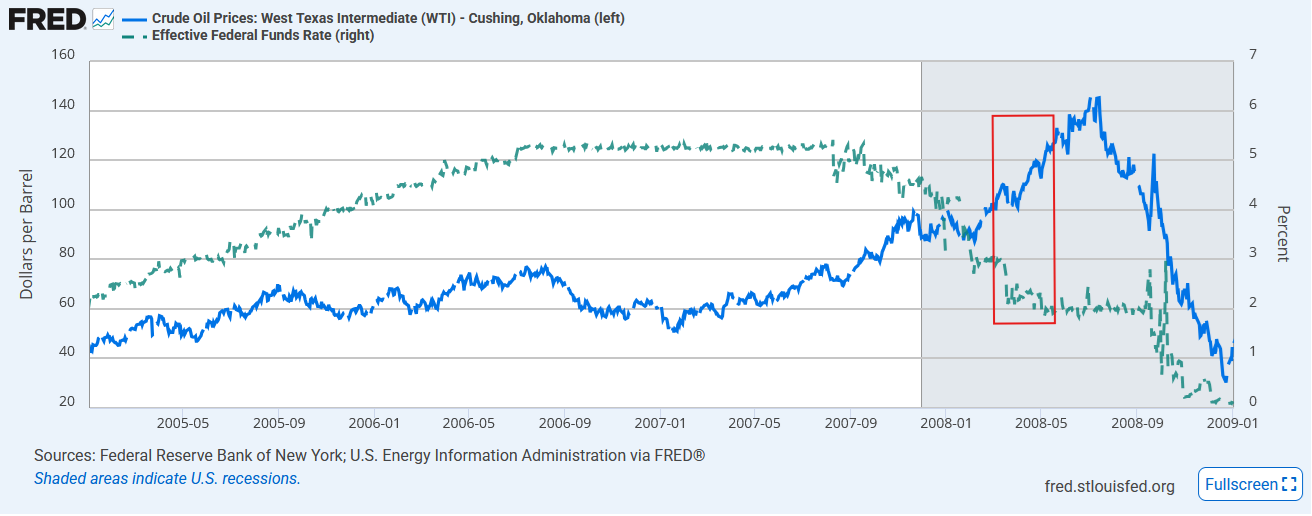Select the 2008-01 x-axis date label
The height and width of the screenshot is (516, 1312).
pos(945,423)
